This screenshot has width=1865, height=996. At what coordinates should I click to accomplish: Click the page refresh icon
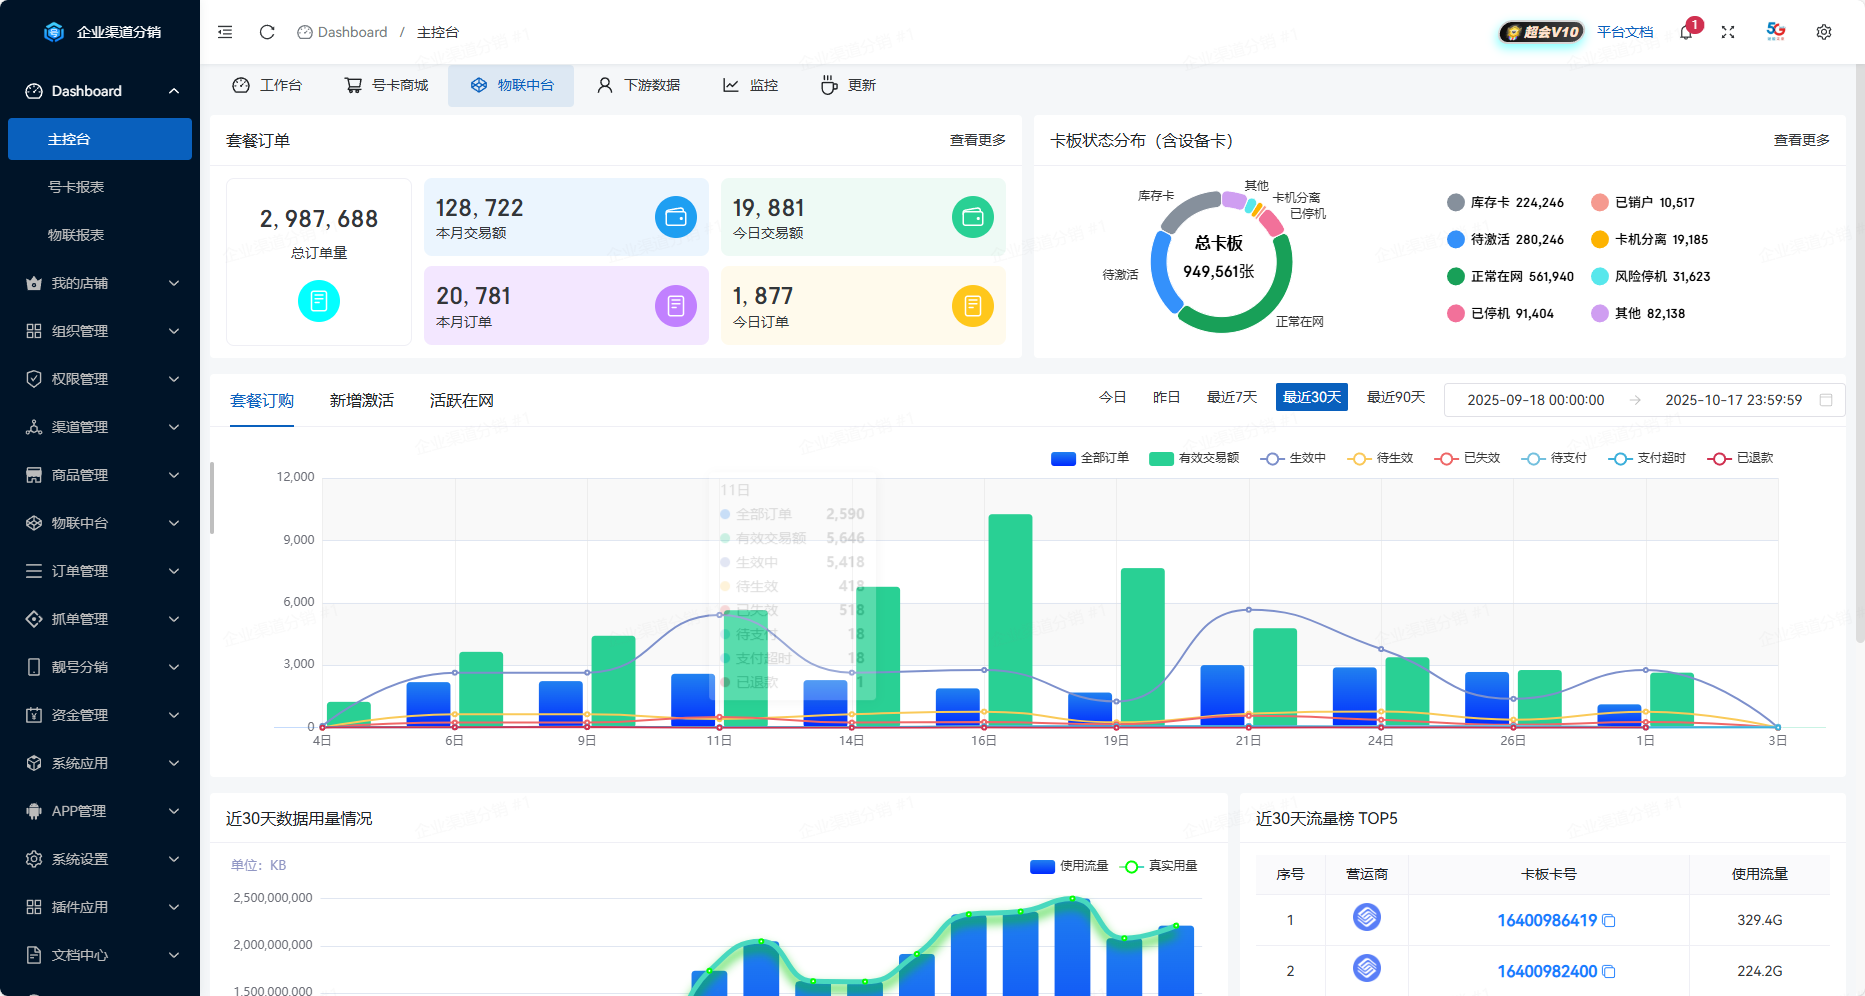click(267, 32)
